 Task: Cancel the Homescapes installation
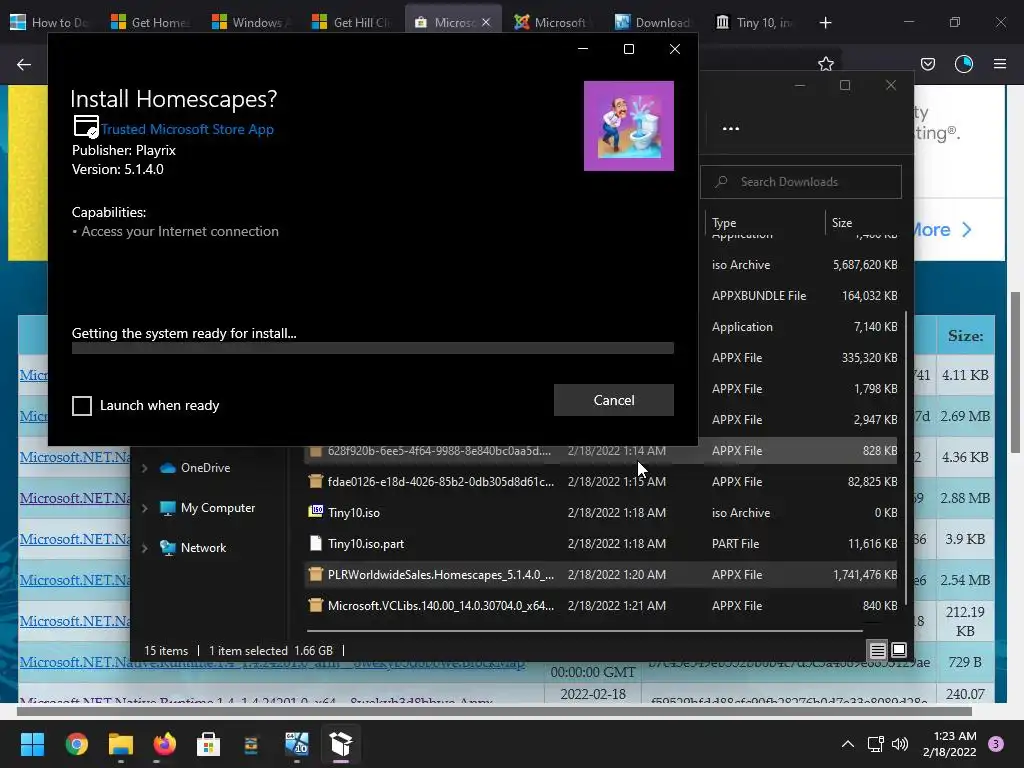[x=613, y=400]
